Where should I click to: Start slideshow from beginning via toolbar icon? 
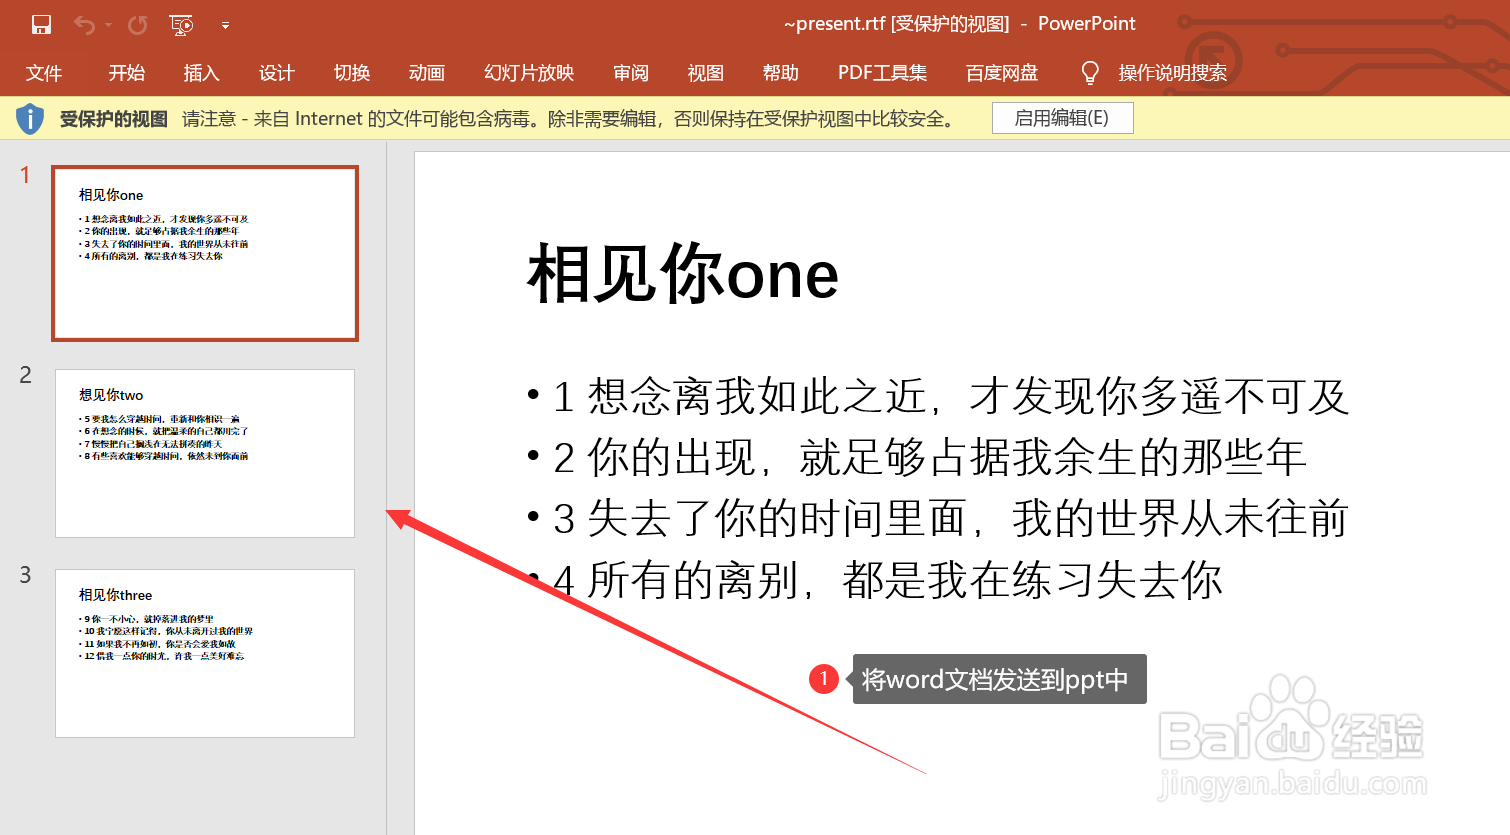181,24
